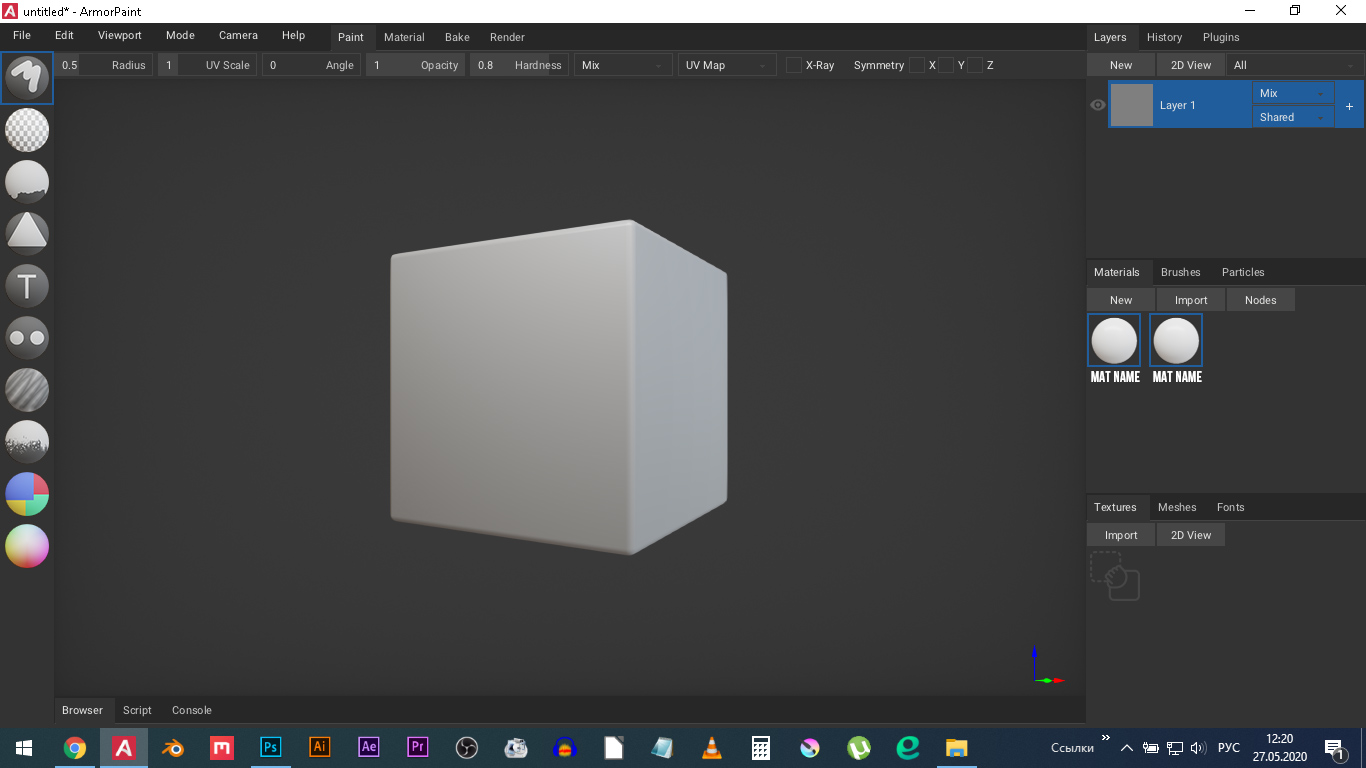Open Layer 1 Mix blending dropdown
The image size is (1366, 768).
1293,93
